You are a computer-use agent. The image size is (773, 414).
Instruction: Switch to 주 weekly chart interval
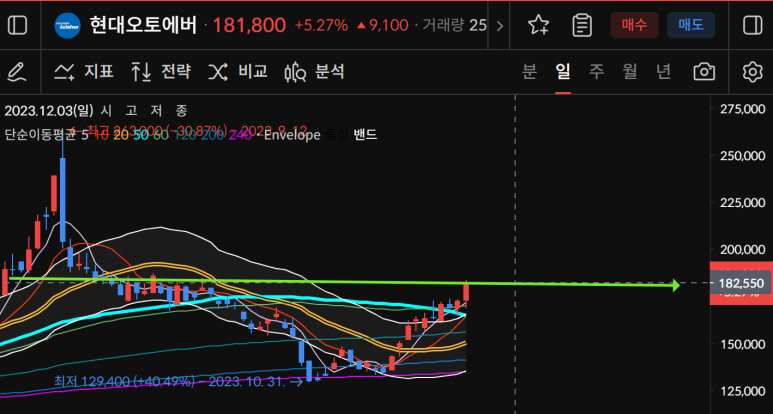click(x=597, y=72)
